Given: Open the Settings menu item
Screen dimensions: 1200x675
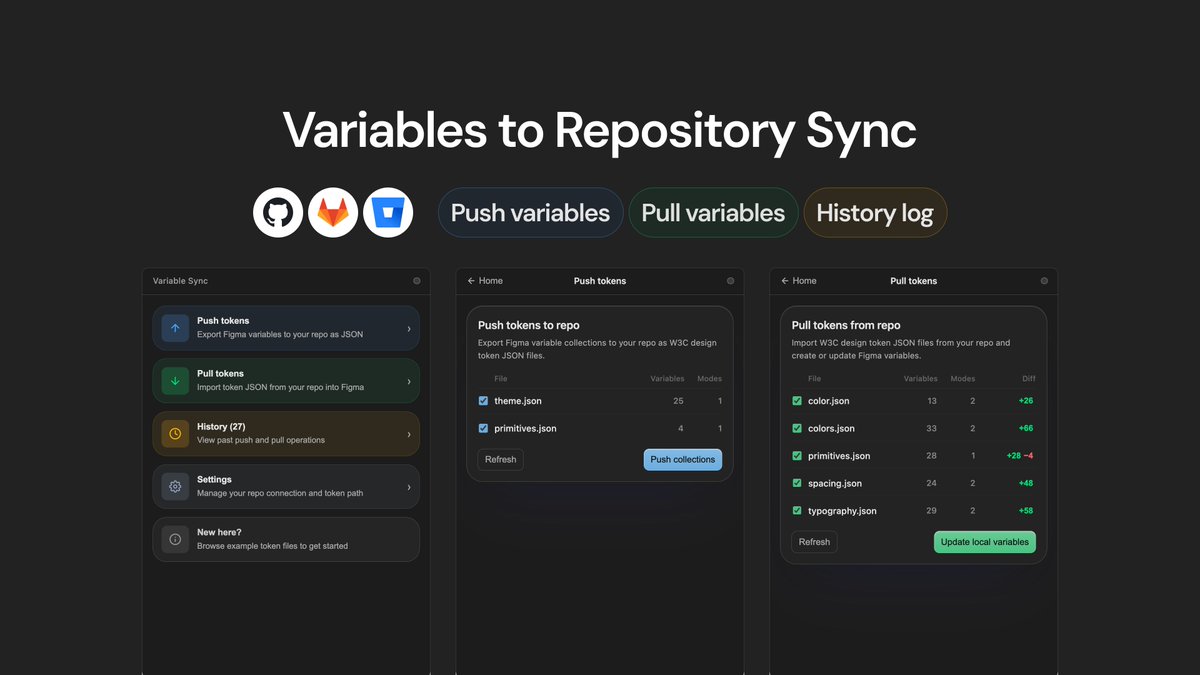Looking at the screenshot, I should (286, 487).
